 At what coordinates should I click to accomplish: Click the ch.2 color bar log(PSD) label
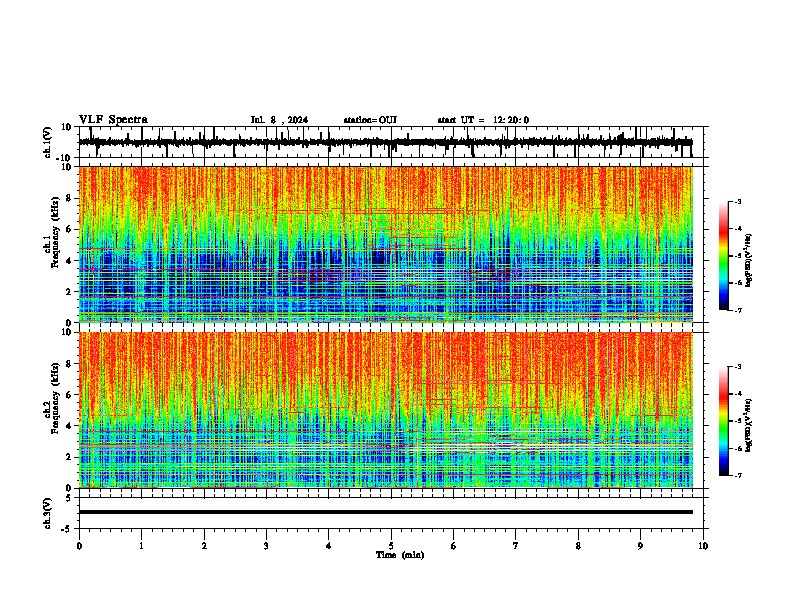click(x=748, y=425)
